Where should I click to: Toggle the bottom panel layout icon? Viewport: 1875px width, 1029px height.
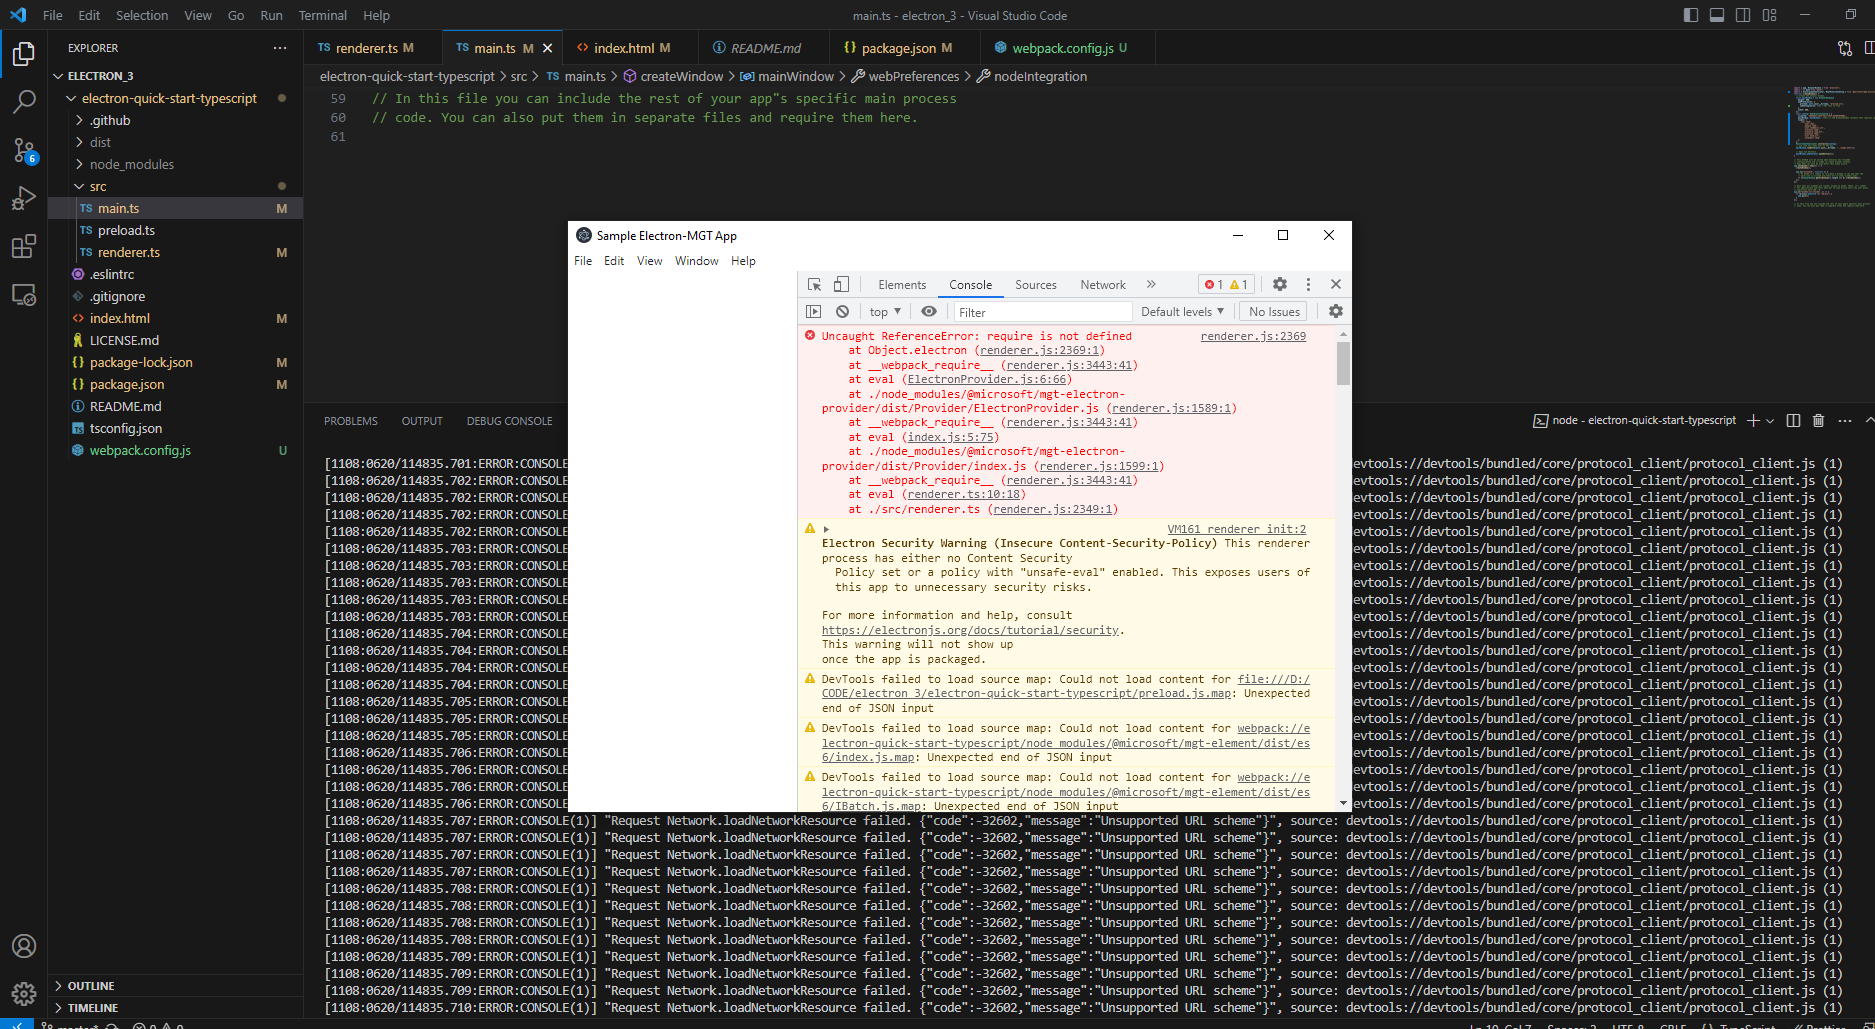(x=1717, y=15)
